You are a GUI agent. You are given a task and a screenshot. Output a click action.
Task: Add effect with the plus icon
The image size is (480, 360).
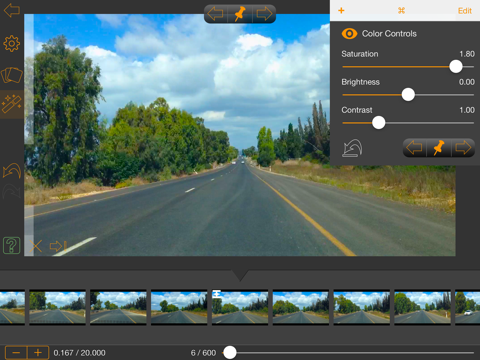coord(341,10)
